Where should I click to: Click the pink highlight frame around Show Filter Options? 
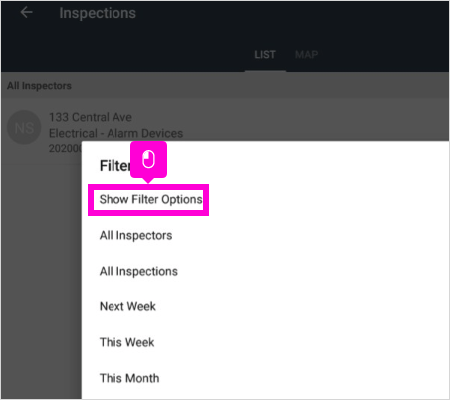click(148, 200)
